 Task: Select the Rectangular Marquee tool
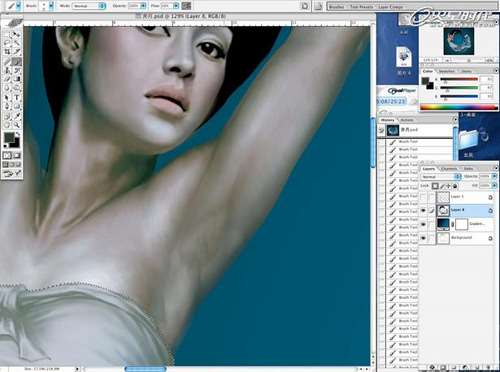click(x=7, y=34)
